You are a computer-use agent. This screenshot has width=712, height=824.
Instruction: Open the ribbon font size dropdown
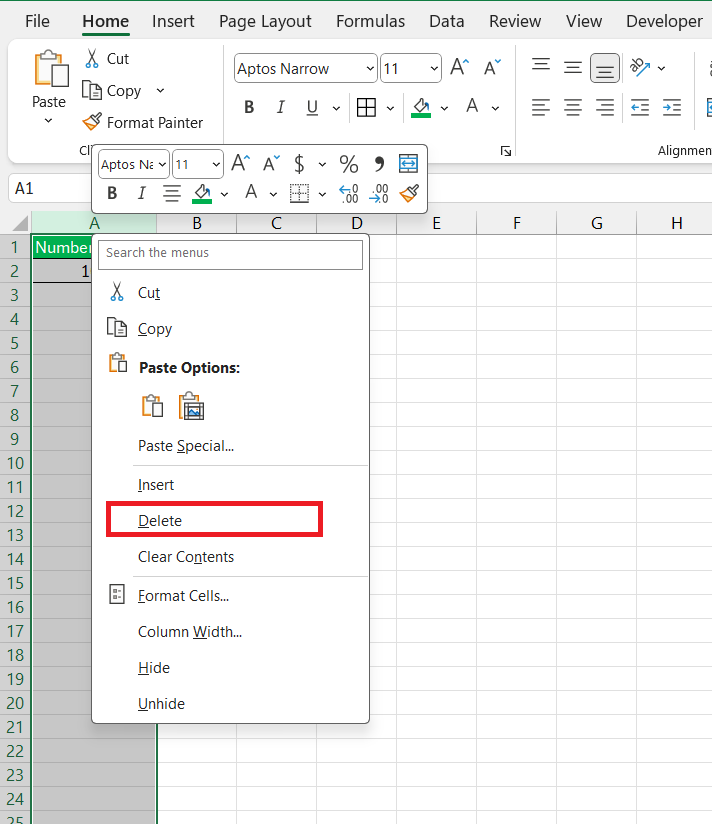click(434, 68)
